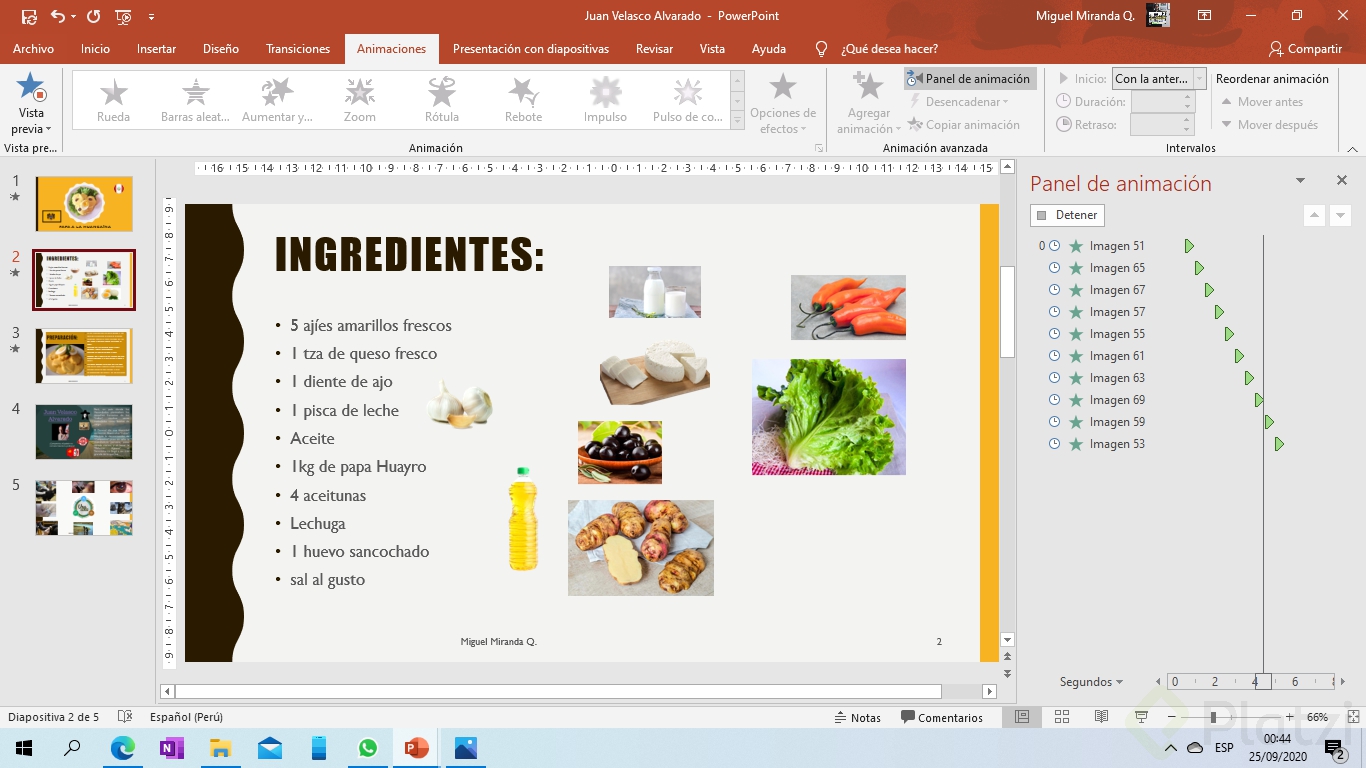Switch to normal view in status bar
The image size is (1366, 768).
(x=1022, y=717)
